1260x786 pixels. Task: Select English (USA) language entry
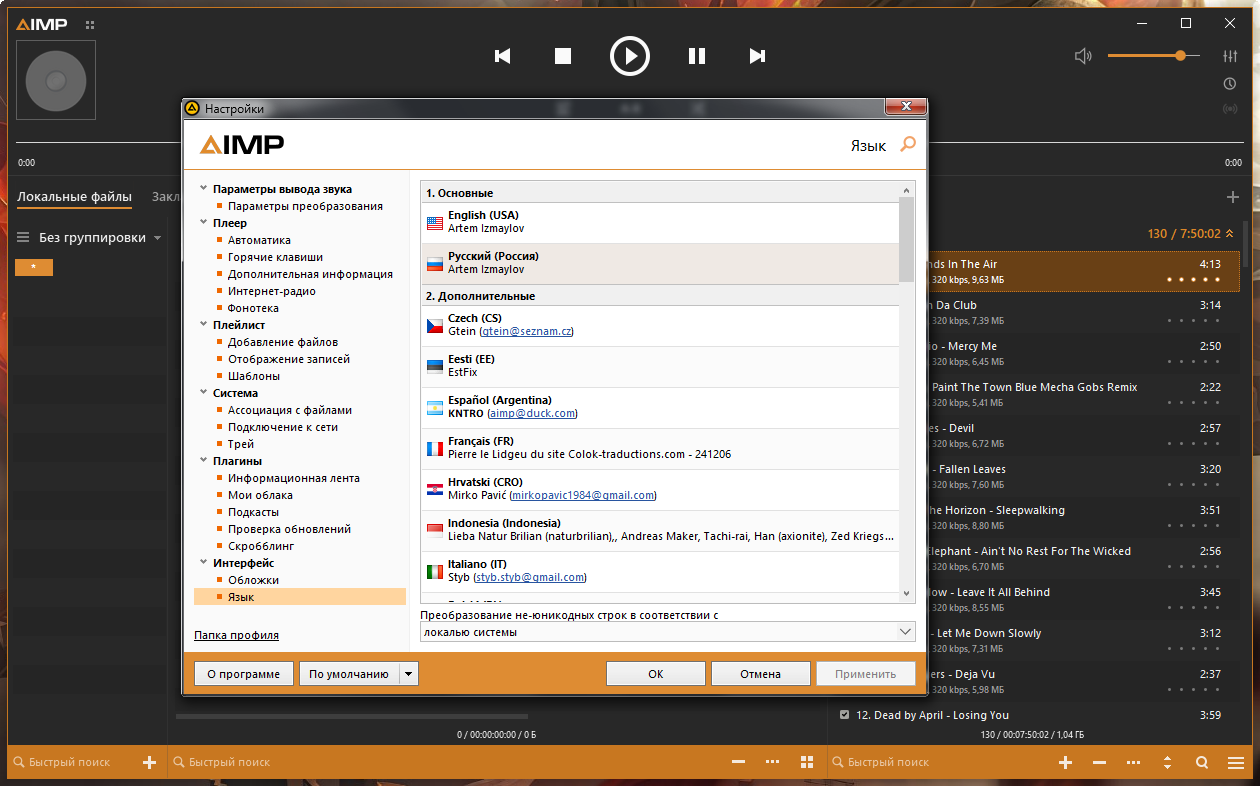click(660, 222)
